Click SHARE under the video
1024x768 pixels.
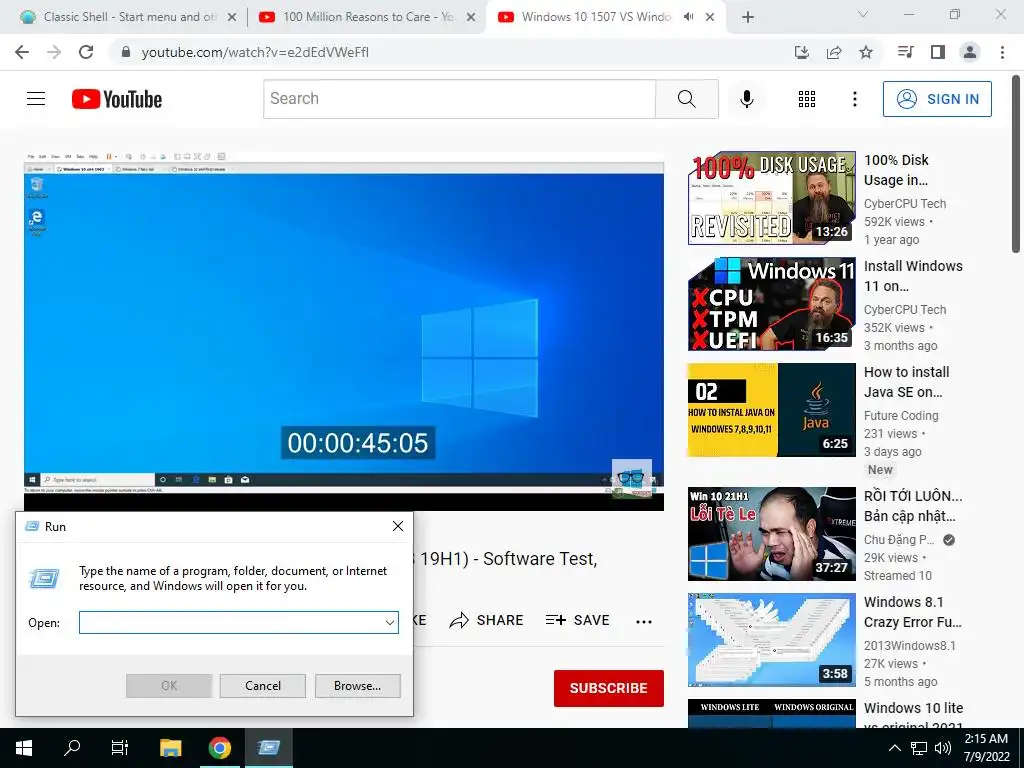[x=487, y=620]
